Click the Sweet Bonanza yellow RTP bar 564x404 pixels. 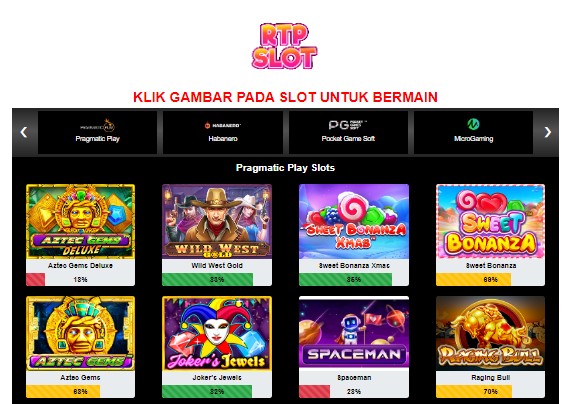point(473,280)
